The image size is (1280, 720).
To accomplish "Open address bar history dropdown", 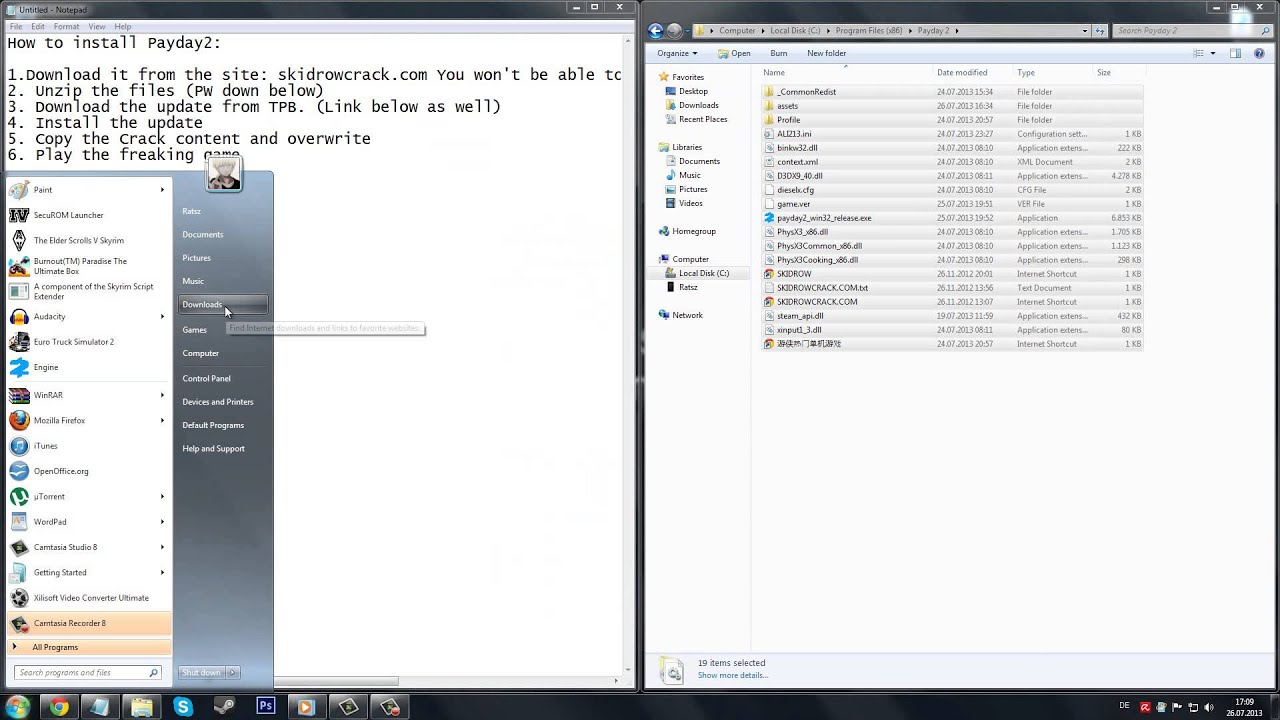I will tap(1086, 31).
